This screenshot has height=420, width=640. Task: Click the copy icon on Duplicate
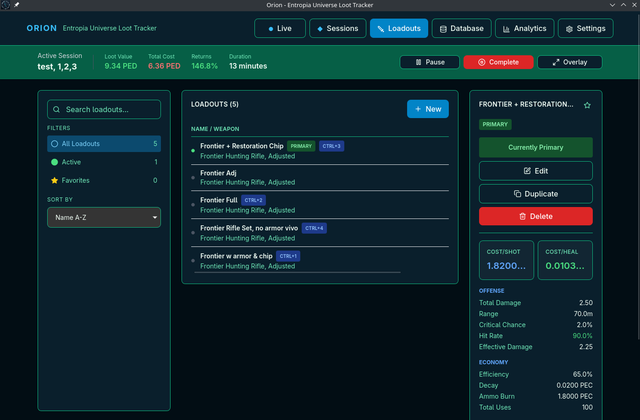[x=518, y=194]
